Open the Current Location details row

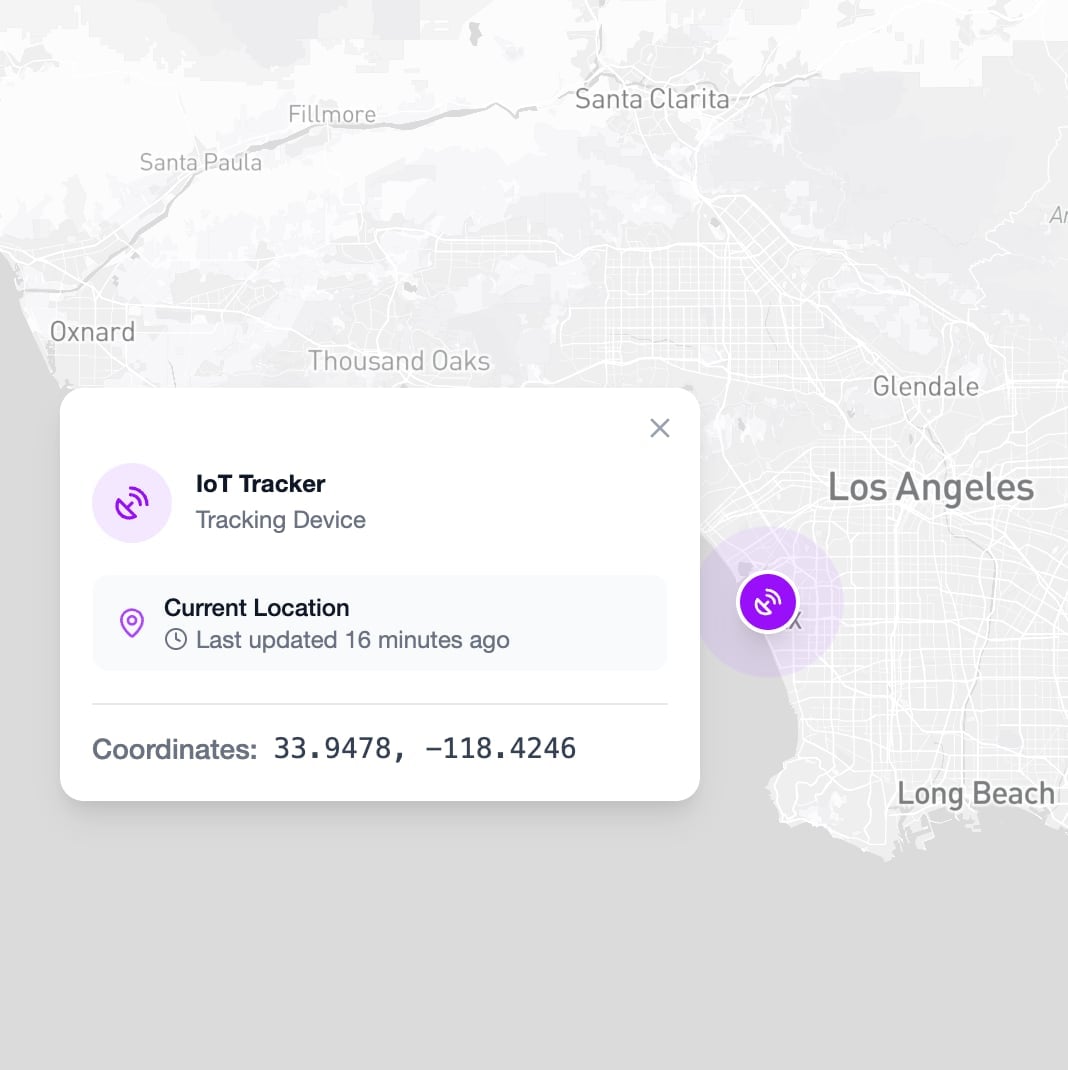(380, 622)
